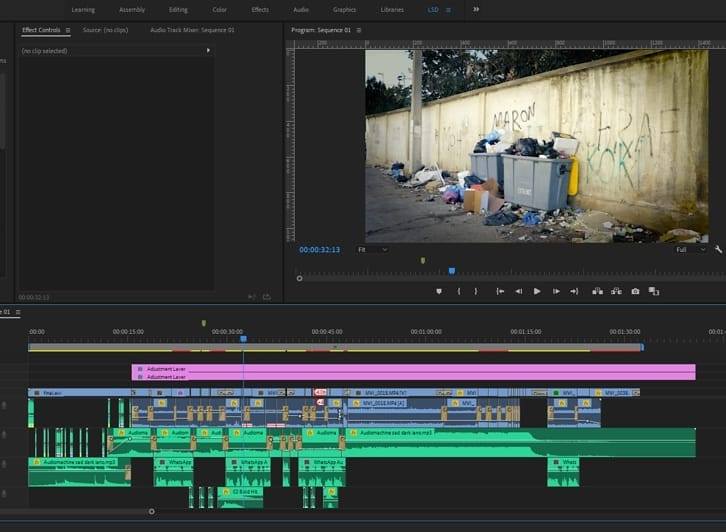Open the Program: Sequence 01 panel menu
This screenshot has width=726, height=532.
pyautogui.click(x=359, y=30)
